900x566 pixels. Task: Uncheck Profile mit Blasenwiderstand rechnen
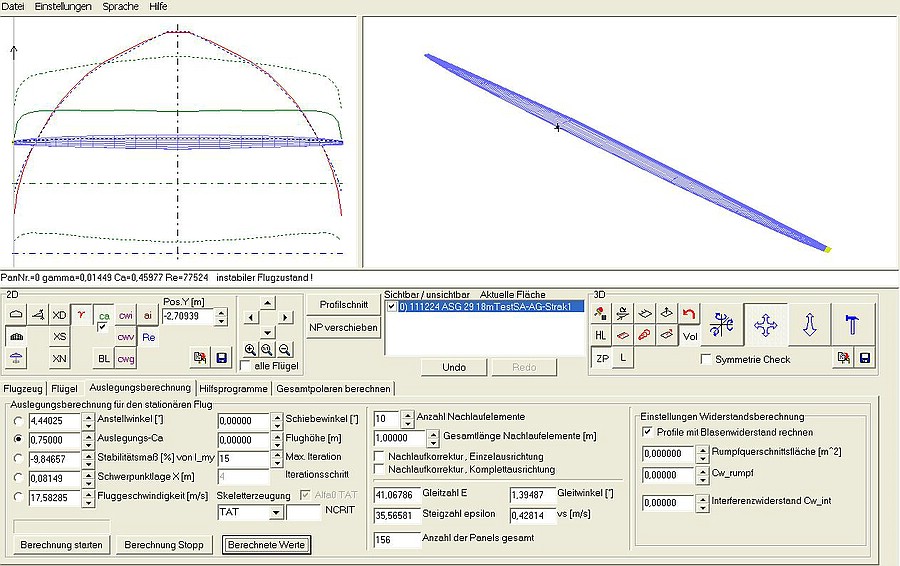[647, 432]
